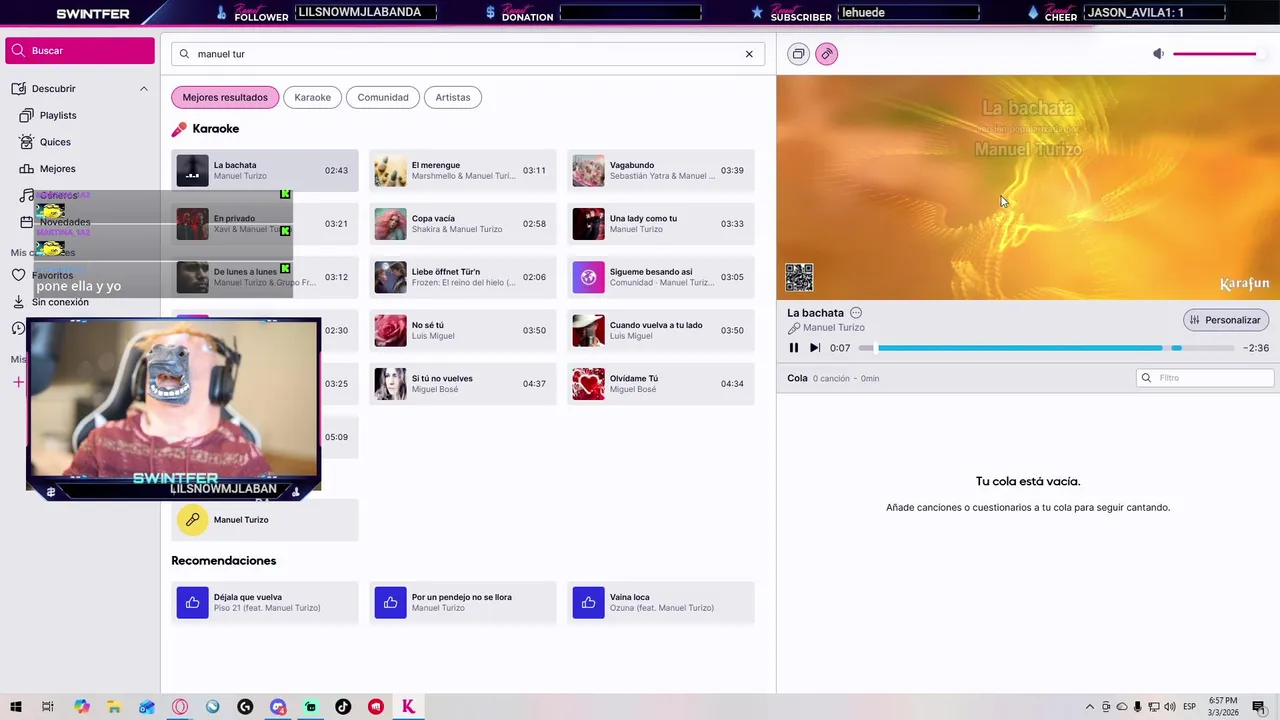Click the Déjala que vuelva recommendation
Viewport: 1280px width, 720px height.
(265, 603)
